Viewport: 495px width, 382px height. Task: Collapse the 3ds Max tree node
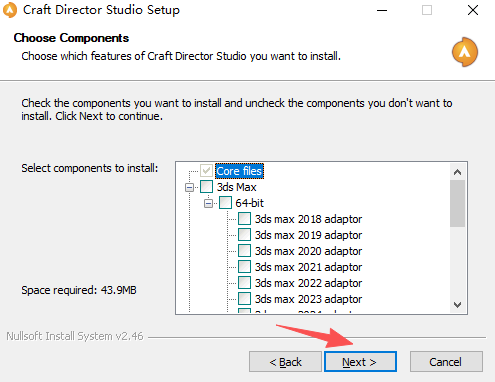pyautogui.click(x=189, y=187)
